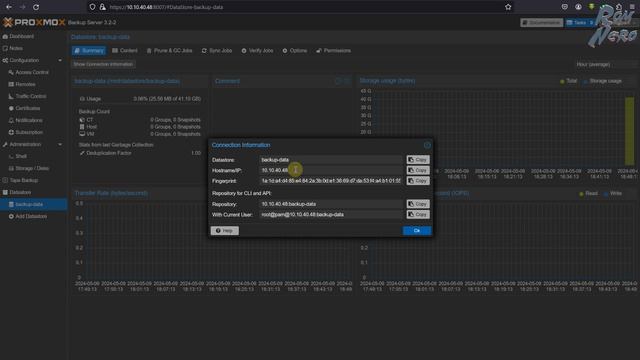Image resolution: width=640 pixels, height=360 pixels.
Task: Open Notifications in the sidebar
Action: pyautogui.click(x=29, y=120)
